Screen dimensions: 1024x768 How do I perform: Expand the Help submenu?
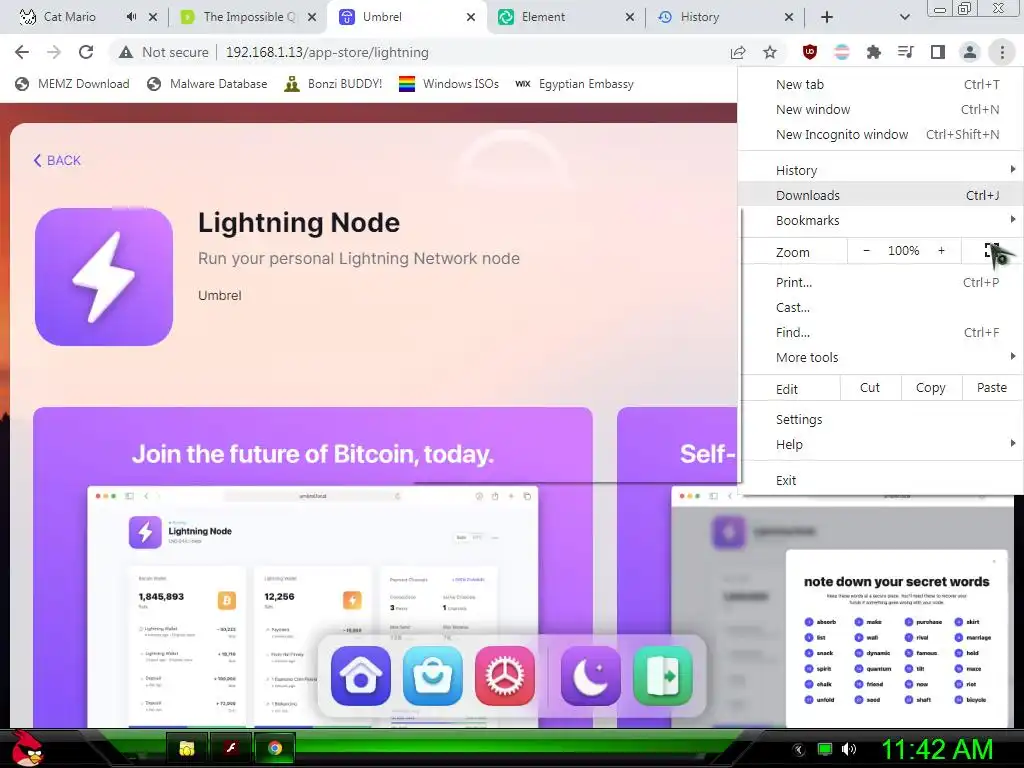880,444
